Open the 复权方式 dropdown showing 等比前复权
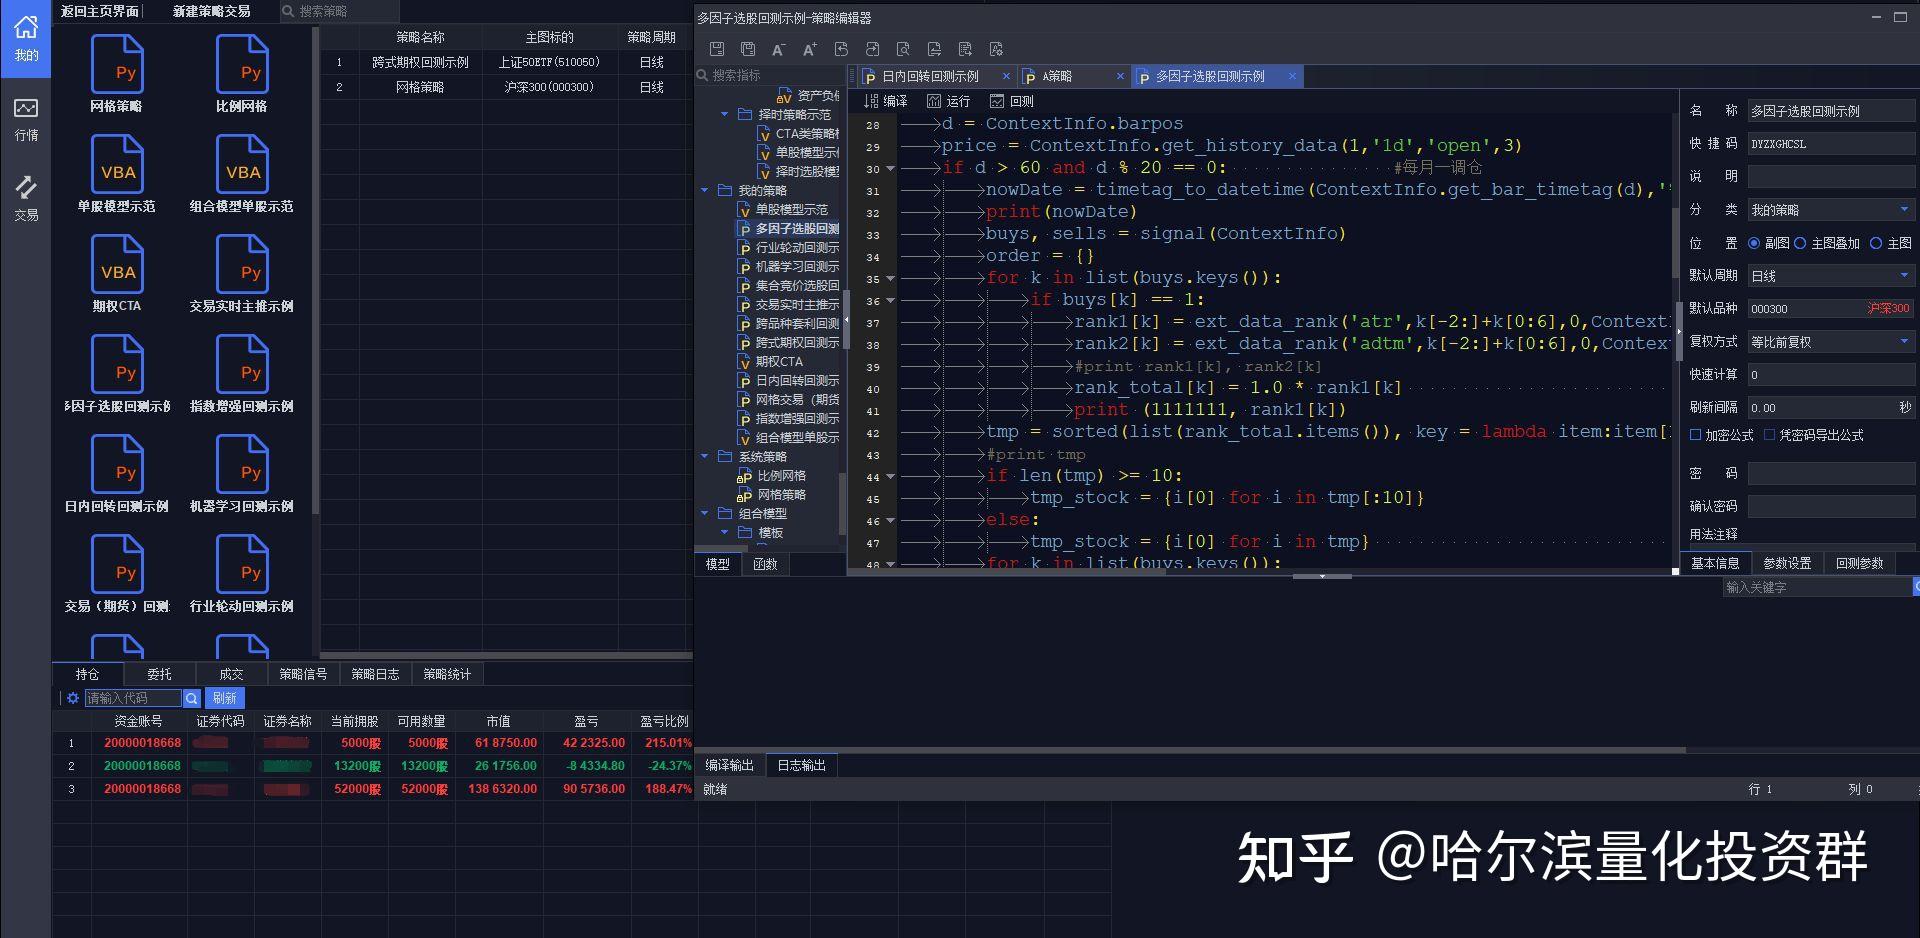Screen dimensions: 1920x938 point(1831,342)
